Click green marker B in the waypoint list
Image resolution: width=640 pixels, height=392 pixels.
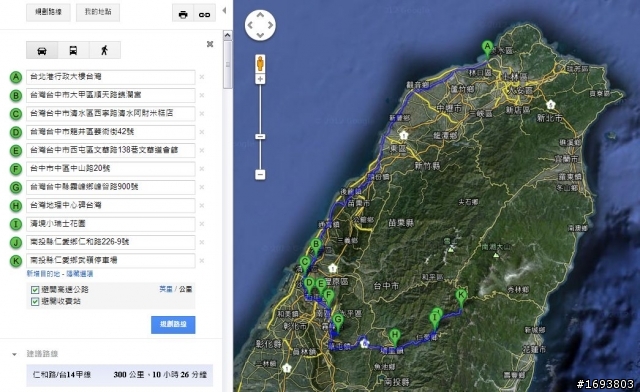(x=16, y=95)
